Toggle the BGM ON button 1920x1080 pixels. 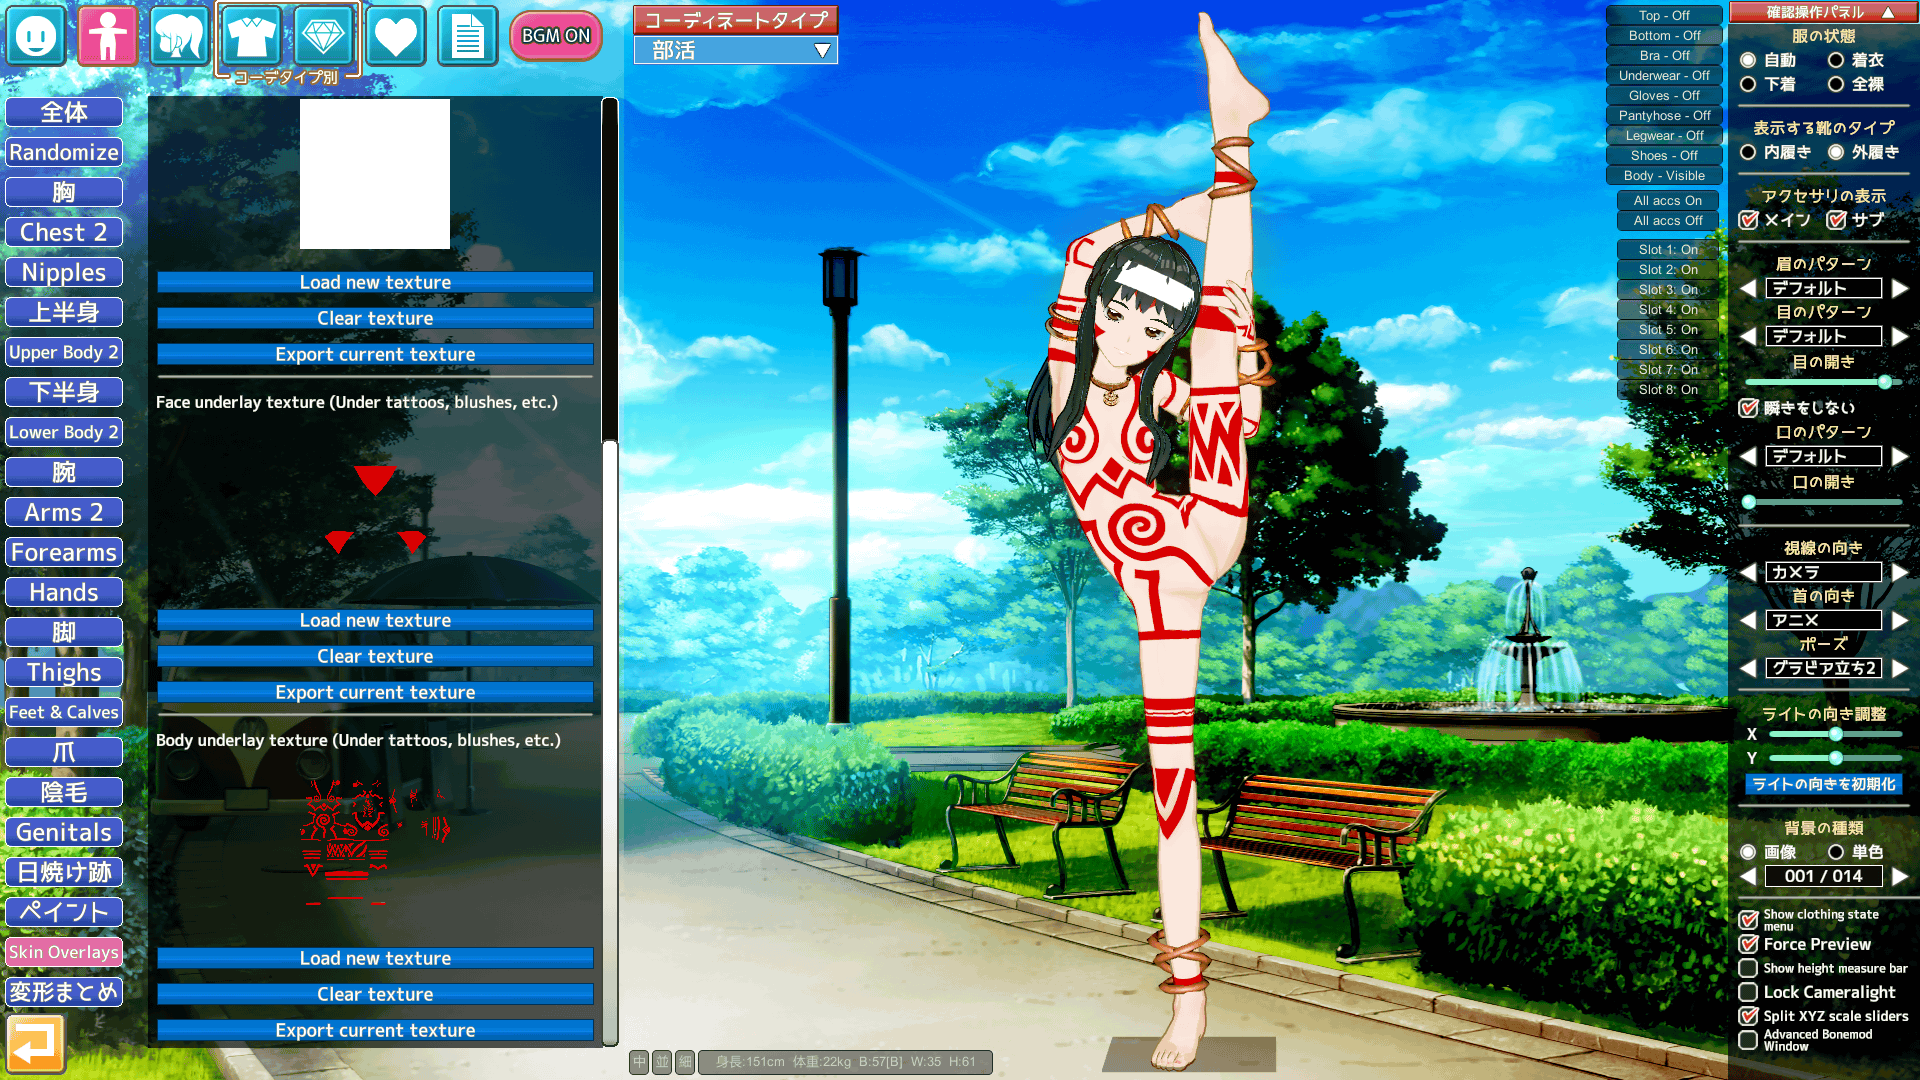pyautogui.click(x=556, y=36)
